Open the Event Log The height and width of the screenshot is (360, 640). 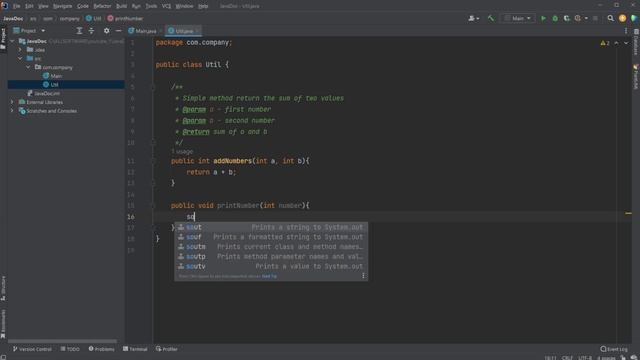pos(614,349)
